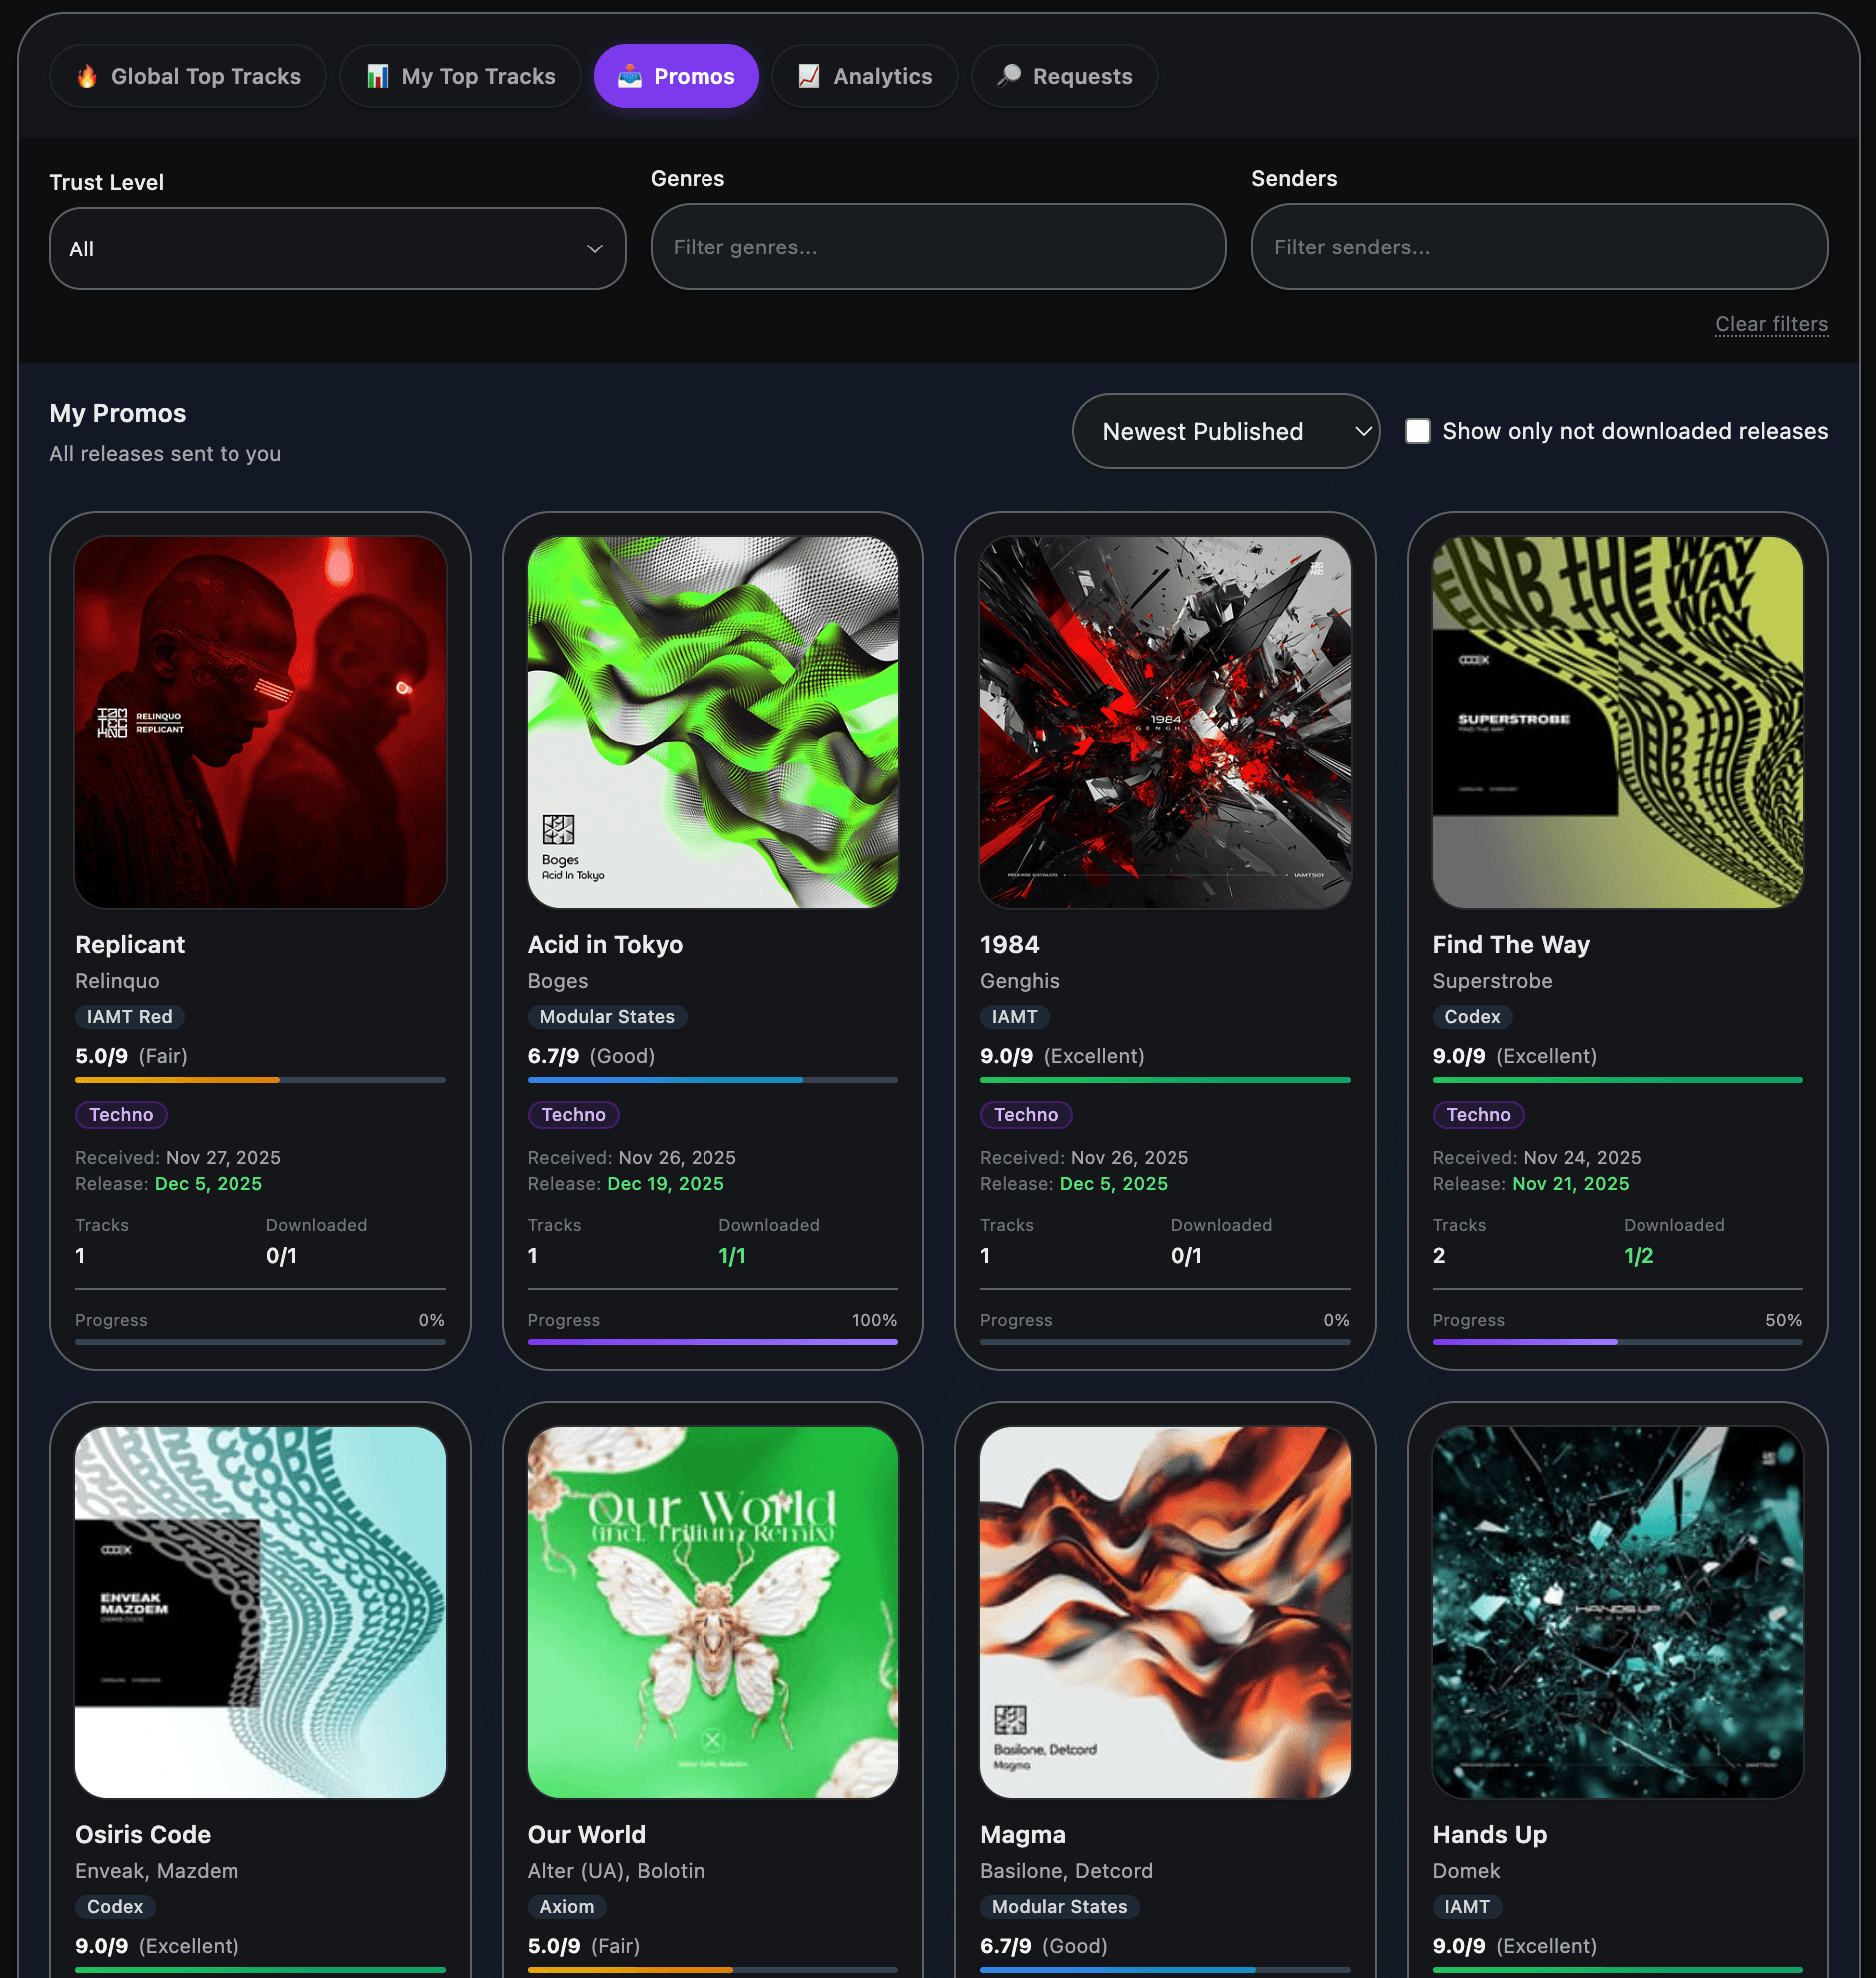Open the 1984 release artwork
The height and width of the screenshot is (1978, 1876).
click(1164, 722)
